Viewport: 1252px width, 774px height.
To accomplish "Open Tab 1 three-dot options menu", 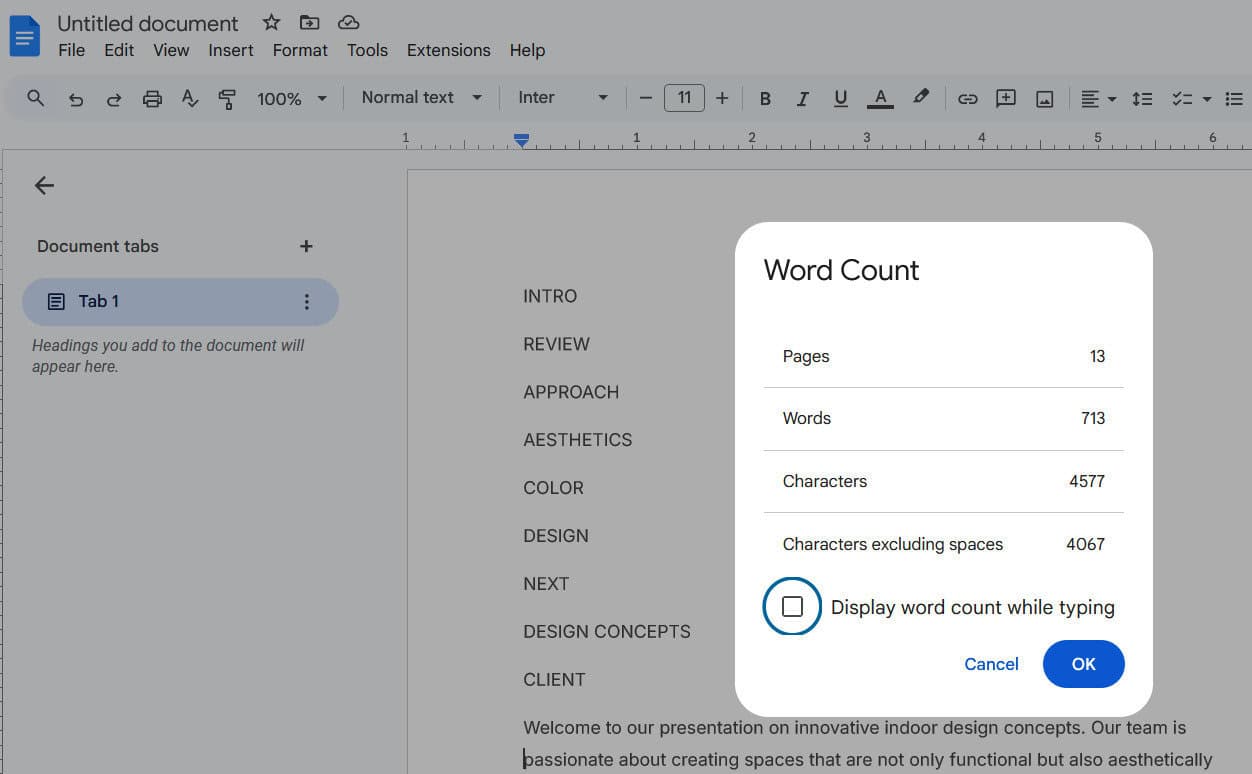I will pyautogui.click(x=307, y=302).
